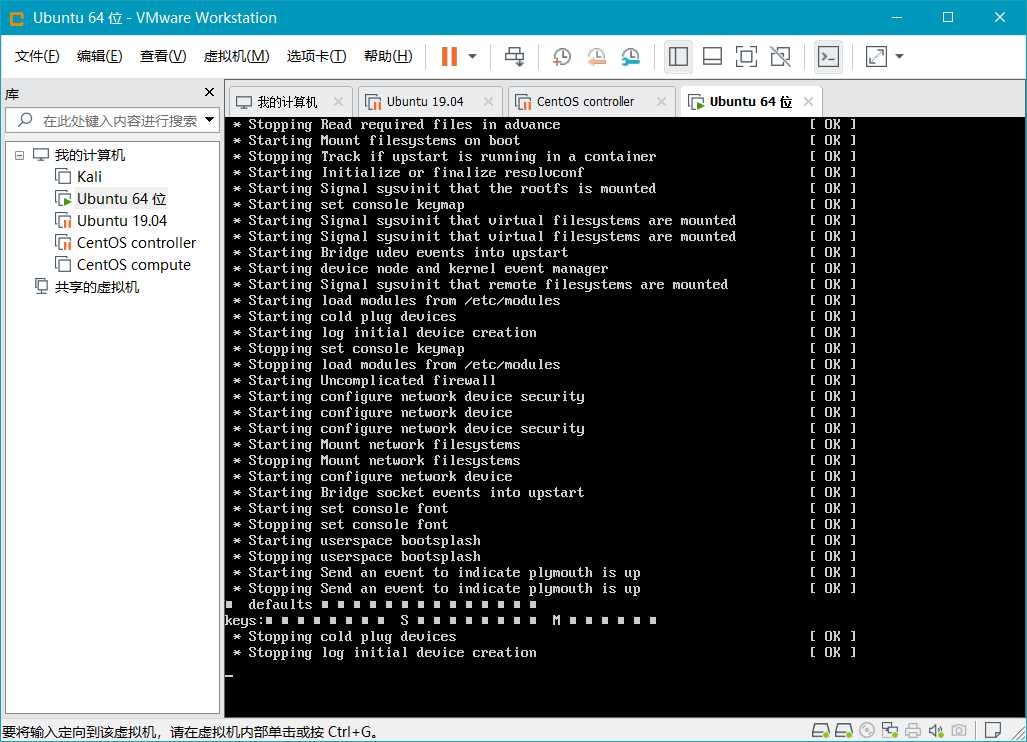
Task: Select 共享的虚拟机 in the library
Action: click(97, 287)
